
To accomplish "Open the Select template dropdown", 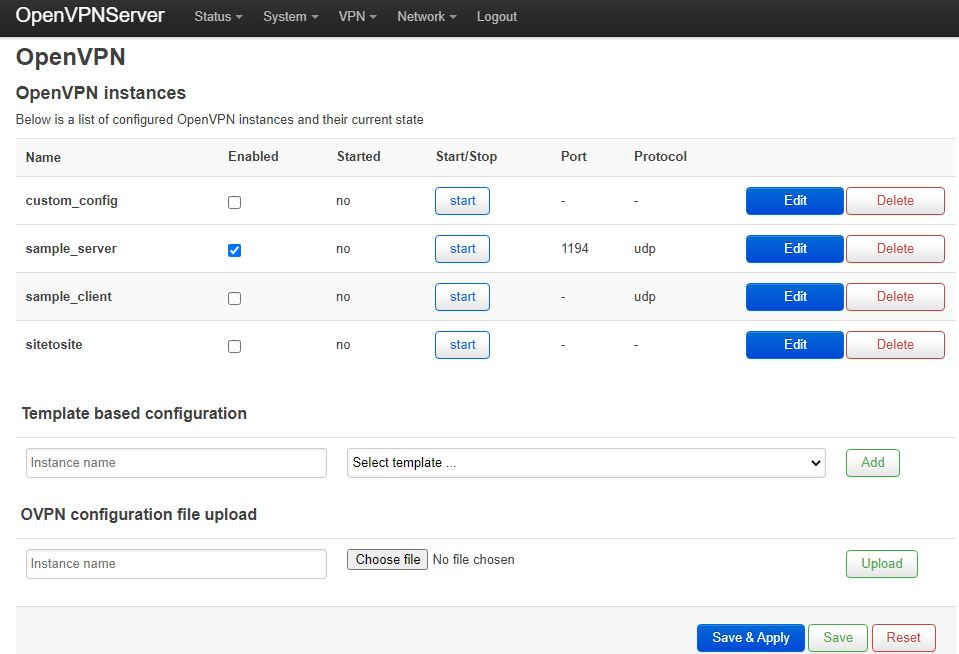I will tap(586, 463).
